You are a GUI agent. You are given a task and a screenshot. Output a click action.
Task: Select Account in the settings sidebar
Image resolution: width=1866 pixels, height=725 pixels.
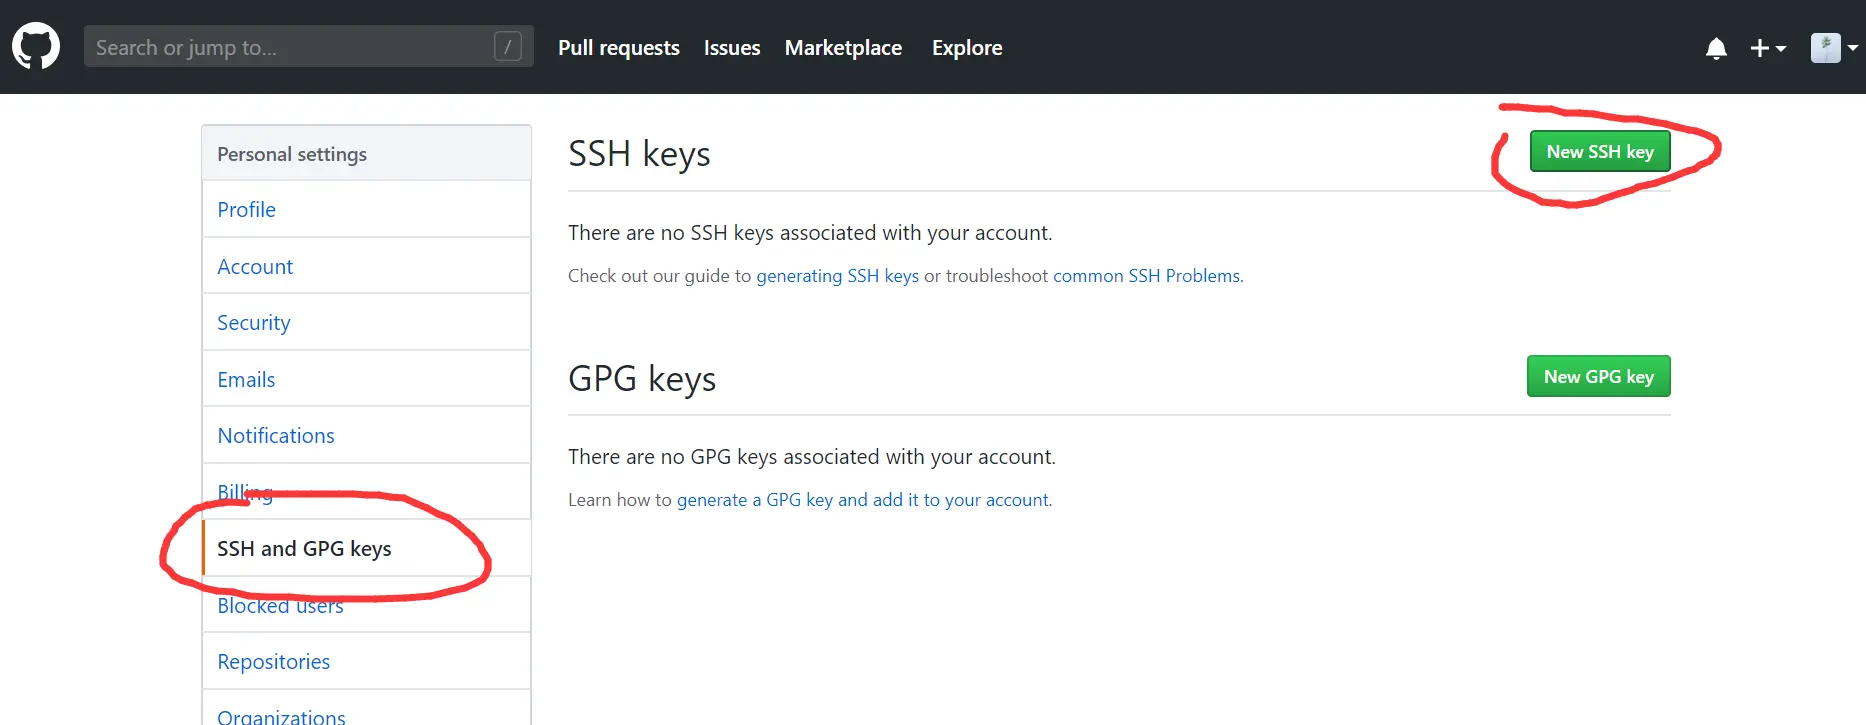[255, 267]
